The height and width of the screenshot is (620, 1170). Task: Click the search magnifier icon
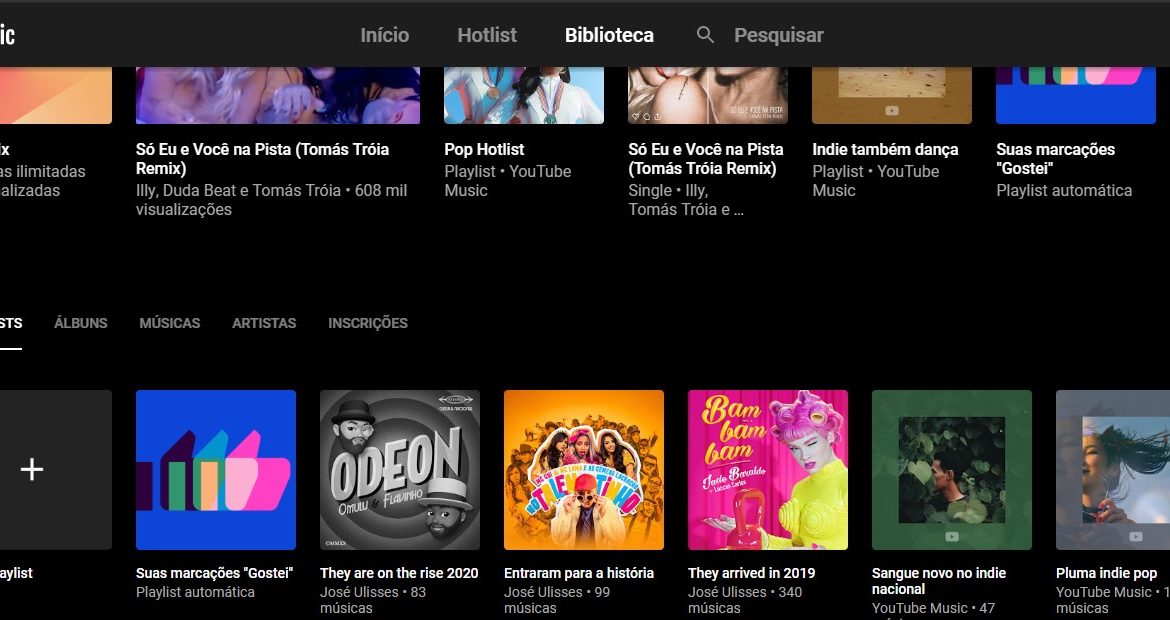(x=705, y=35)
